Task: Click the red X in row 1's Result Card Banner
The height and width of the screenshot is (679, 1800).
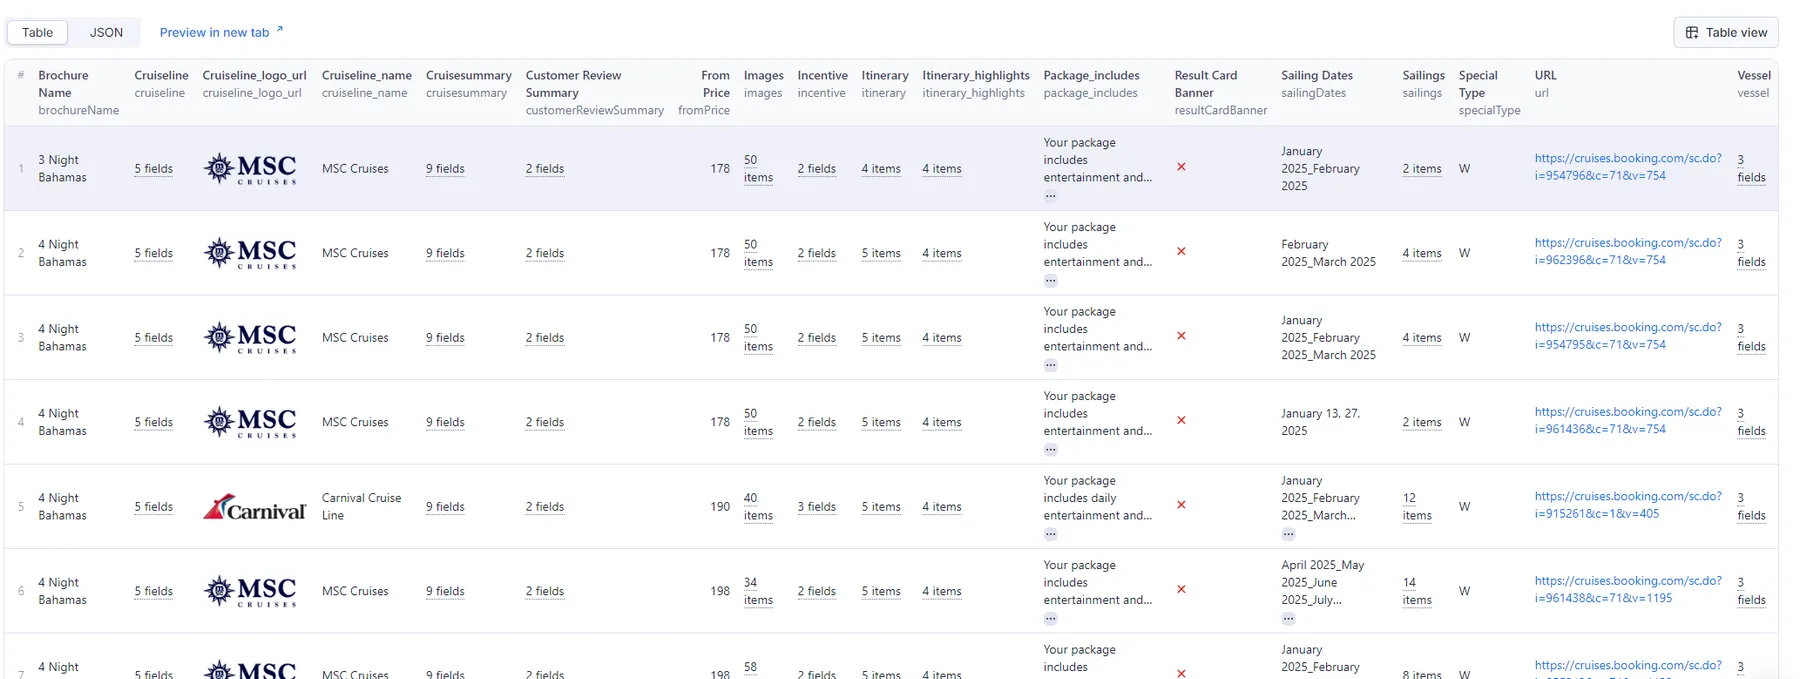Action: [x=1181, y=167]
